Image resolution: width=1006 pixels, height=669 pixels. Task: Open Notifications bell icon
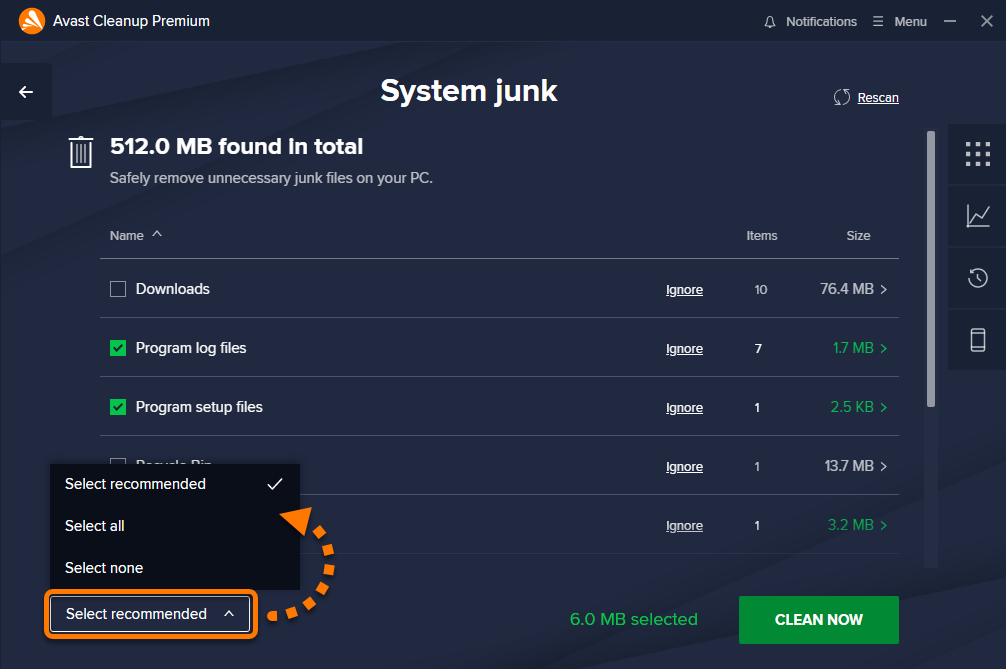(x=770, y=22)
